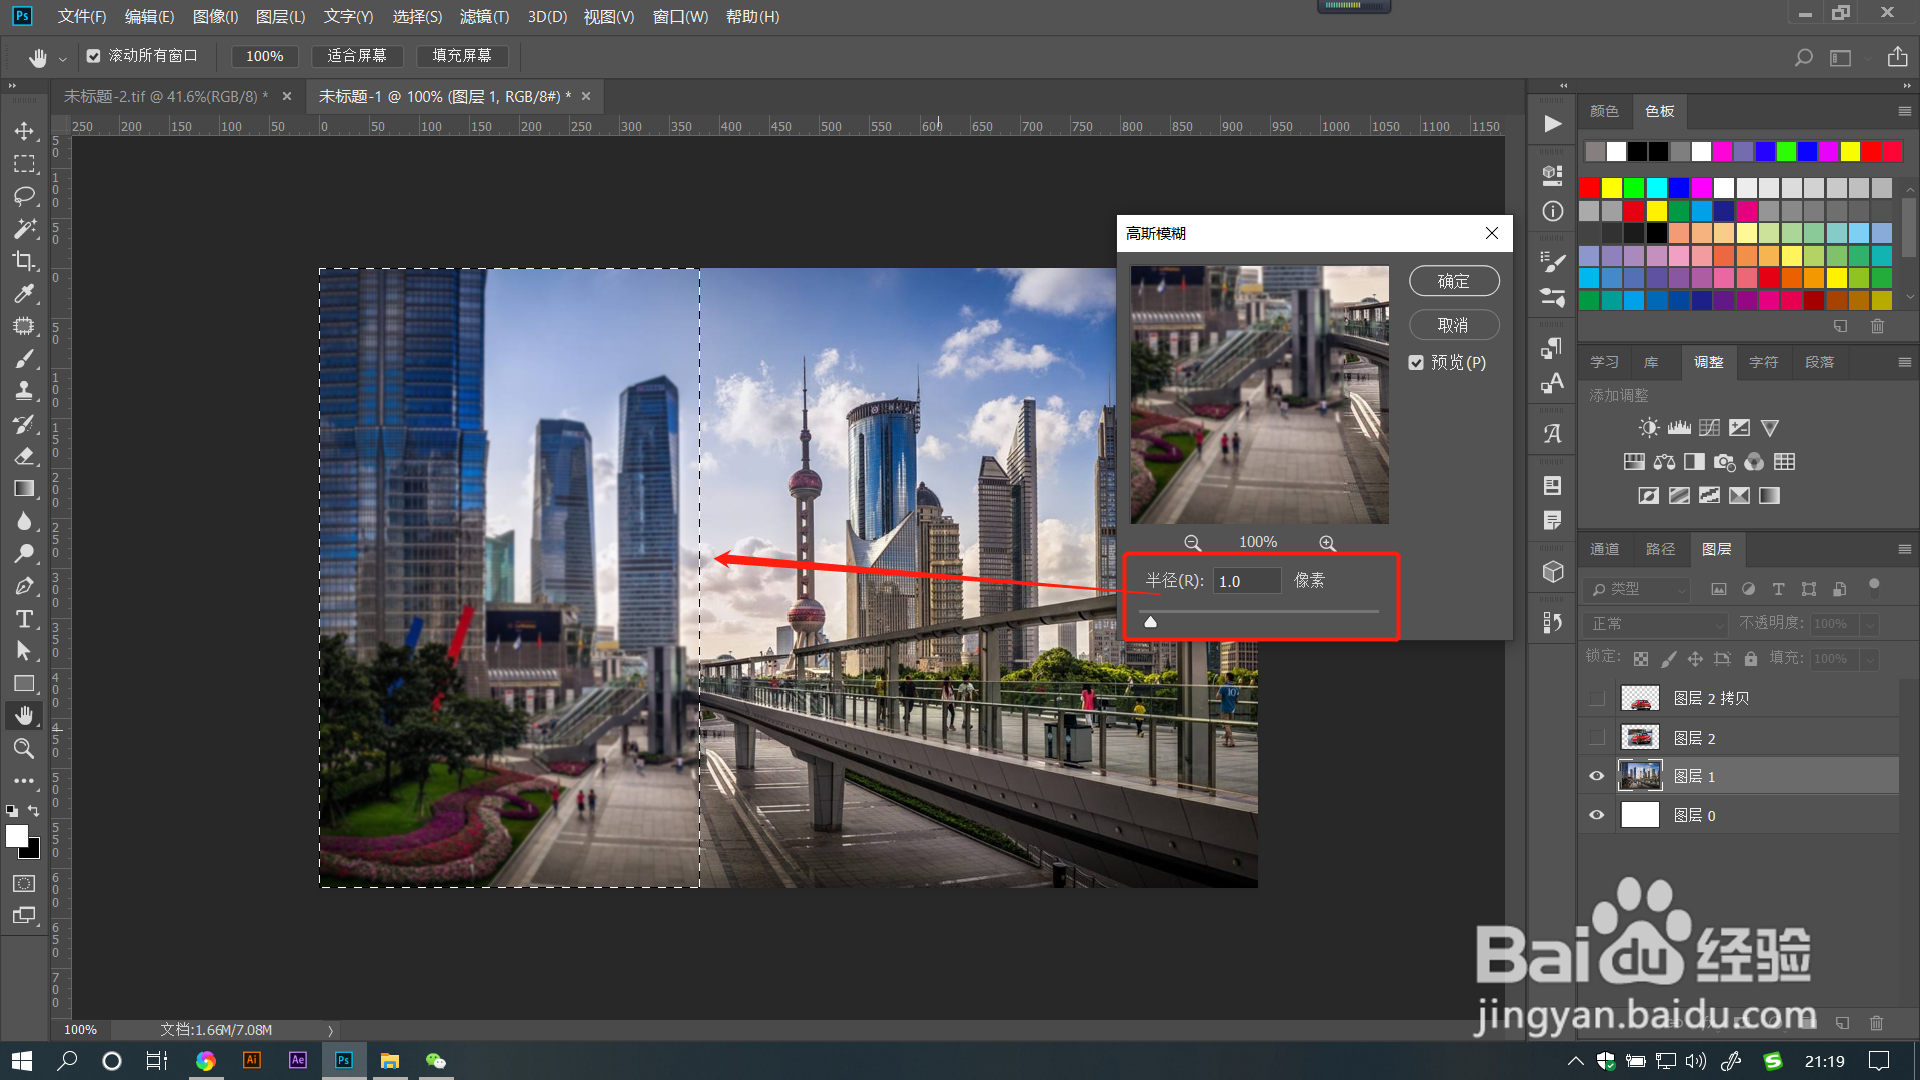This screenshot has height=1080, width=1920.
Task: Hide Layer 1 with eye icon
Action: tap(1596, 777)
